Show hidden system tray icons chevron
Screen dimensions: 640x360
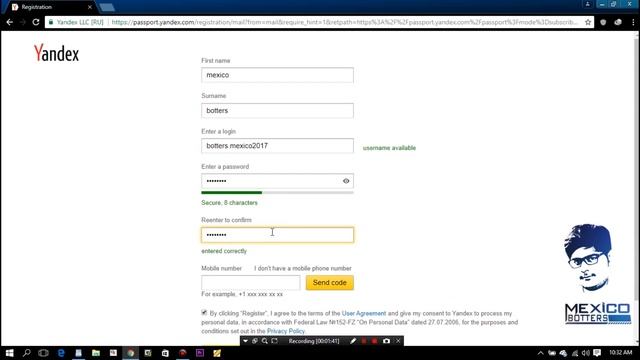540,353
